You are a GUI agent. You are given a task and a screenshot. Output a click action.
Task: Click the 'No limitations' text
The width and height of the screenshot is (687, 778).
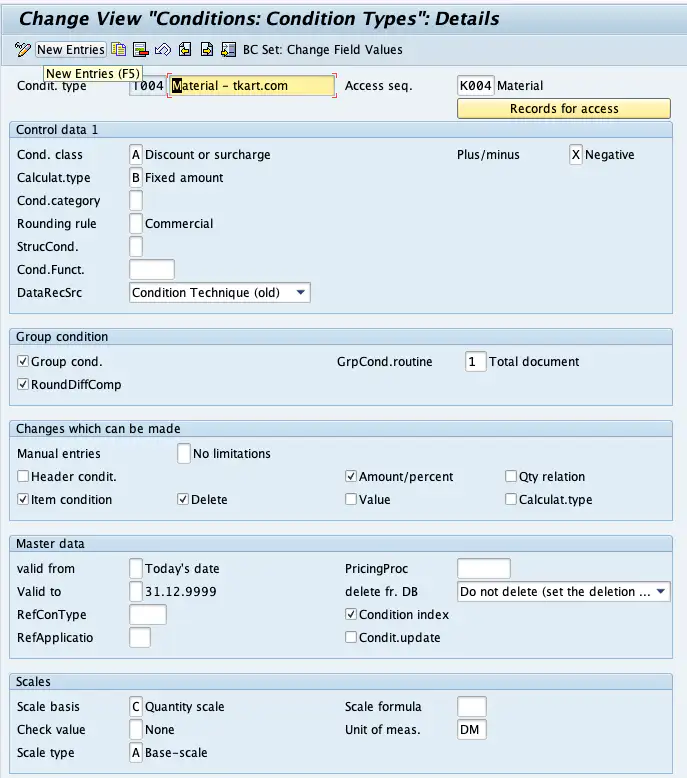232,454
